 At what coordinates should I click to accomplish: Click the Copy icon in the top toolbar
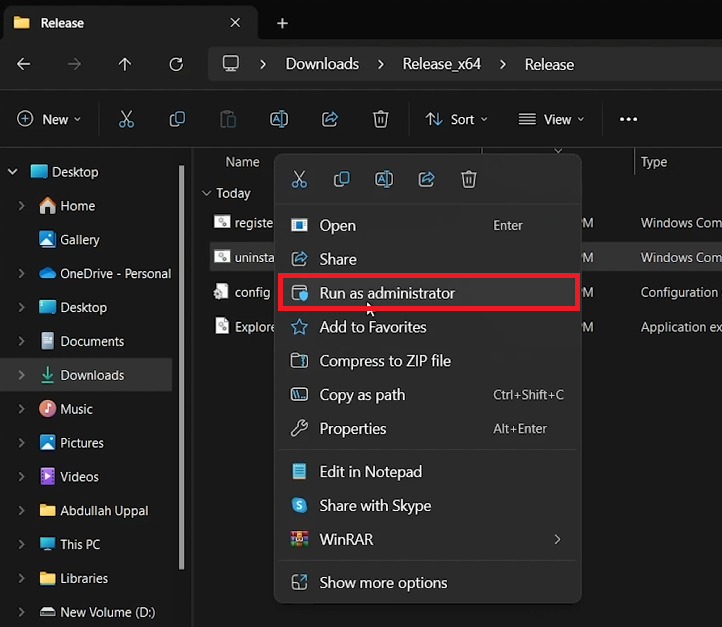[x=177, y=119]
